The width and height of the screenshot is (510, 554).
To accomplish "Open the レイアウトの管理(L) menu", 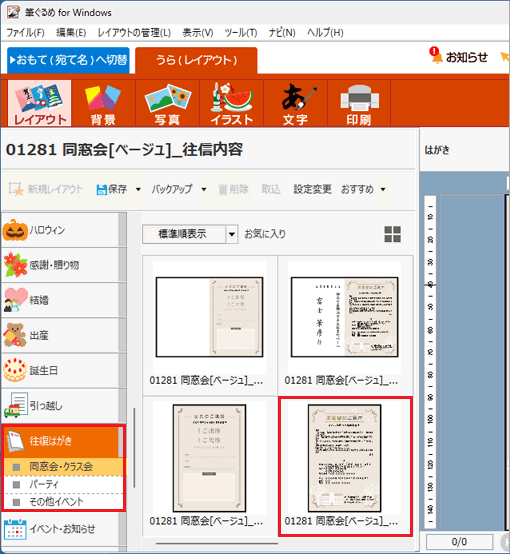I will click(x=134, y=33).
